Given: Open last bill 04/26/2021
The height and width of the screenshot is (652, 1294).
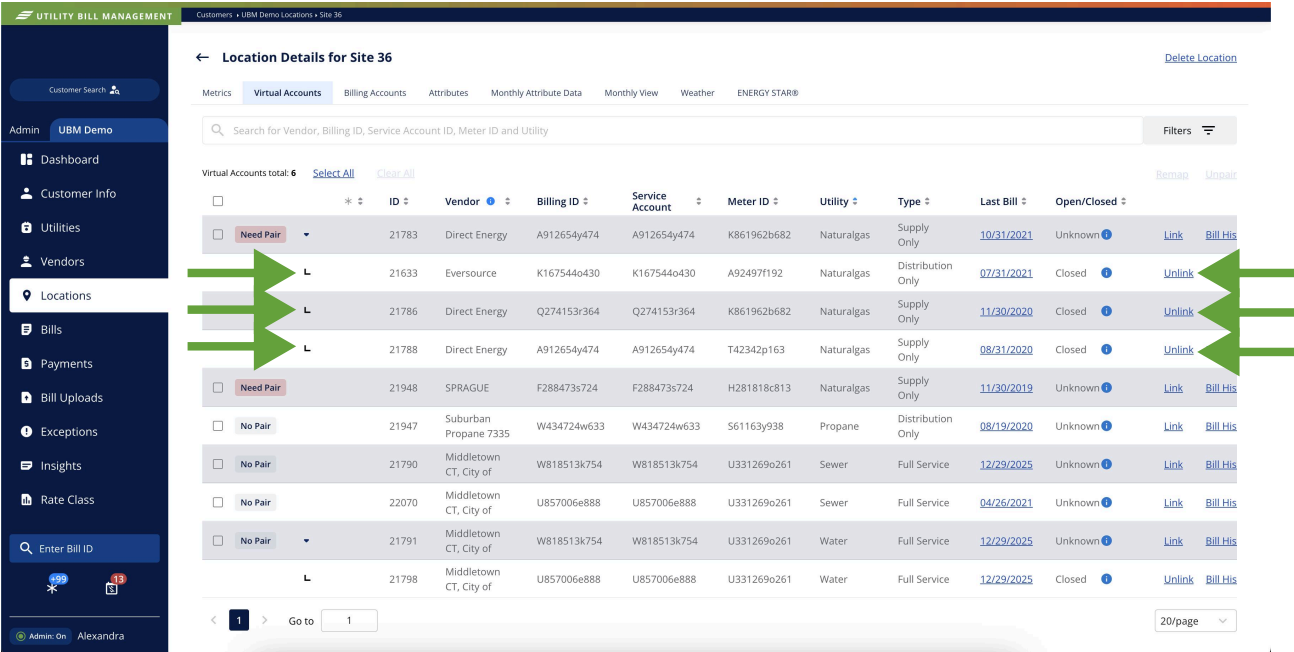Looking at the screenshot, I should click(x=1006, y=503).
